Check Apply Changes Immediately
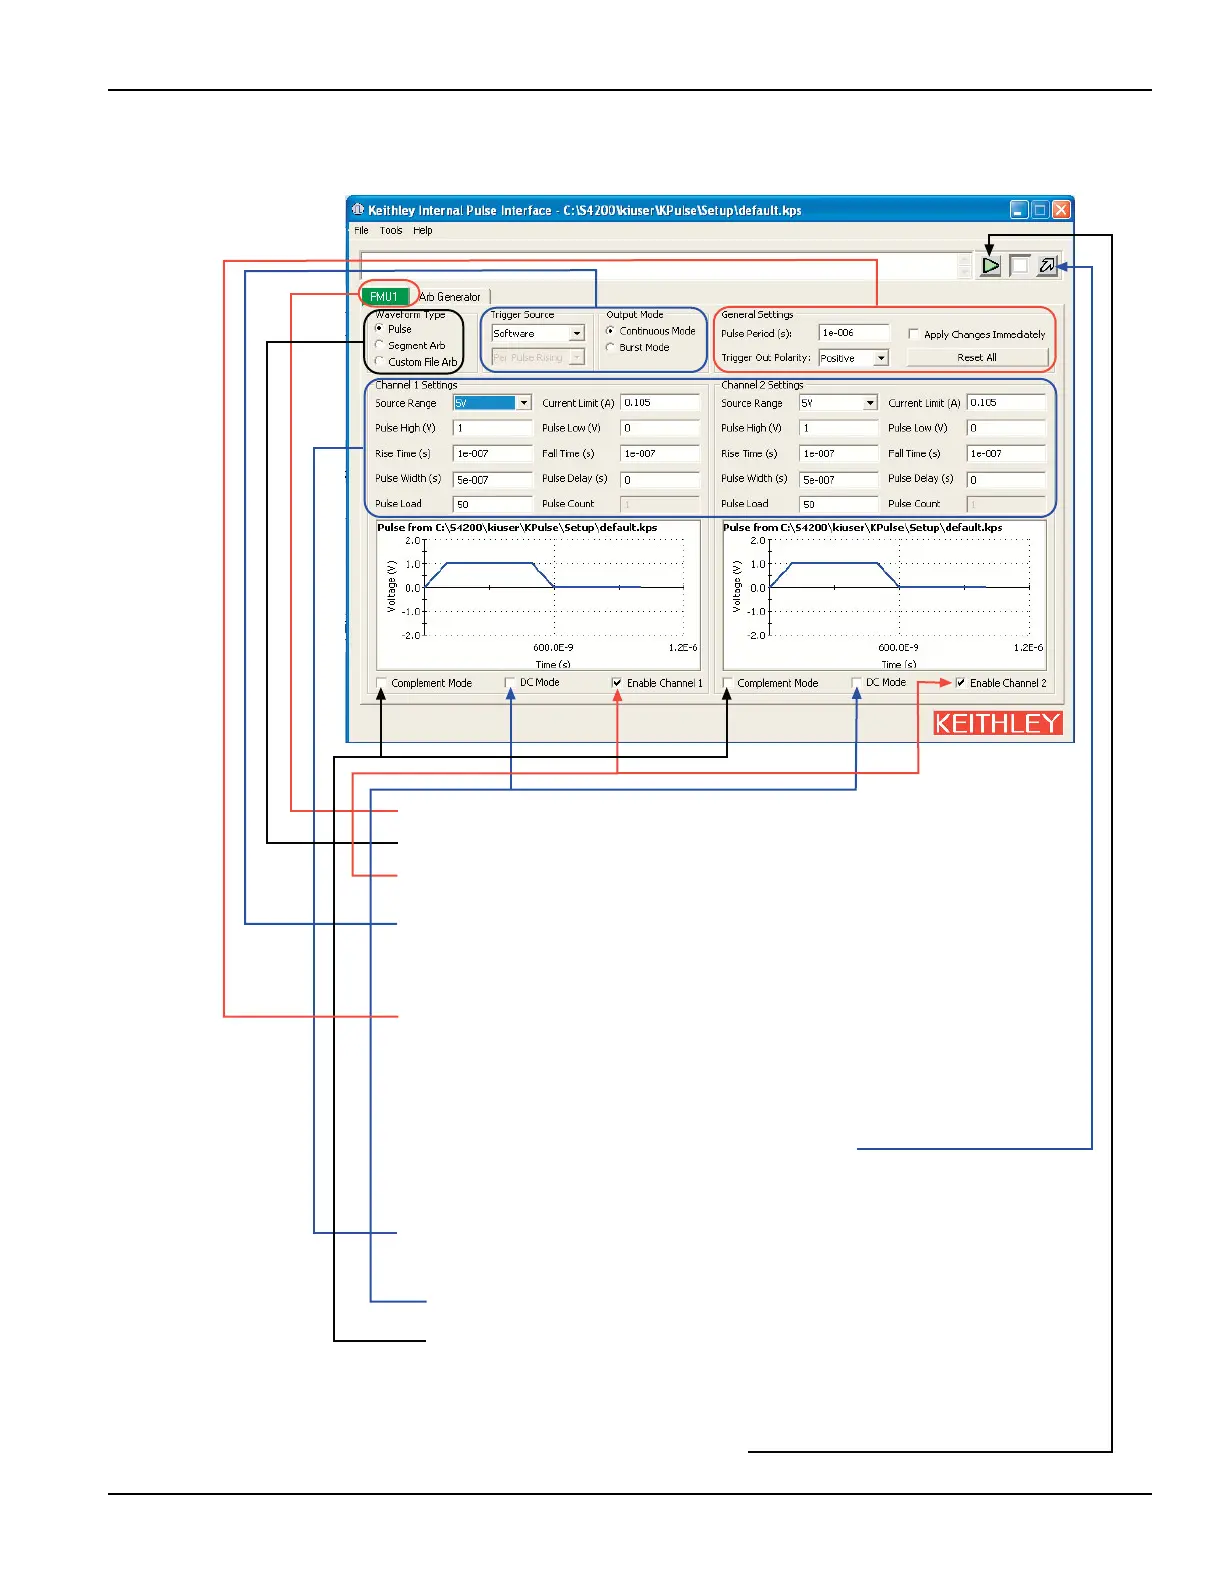 point(913,334)
